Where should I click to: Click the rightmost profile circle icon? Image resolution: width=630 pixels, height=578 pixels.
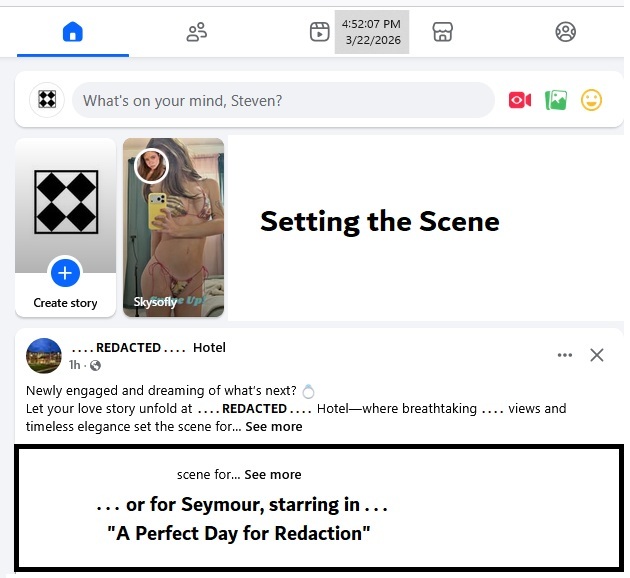point(565,32)
